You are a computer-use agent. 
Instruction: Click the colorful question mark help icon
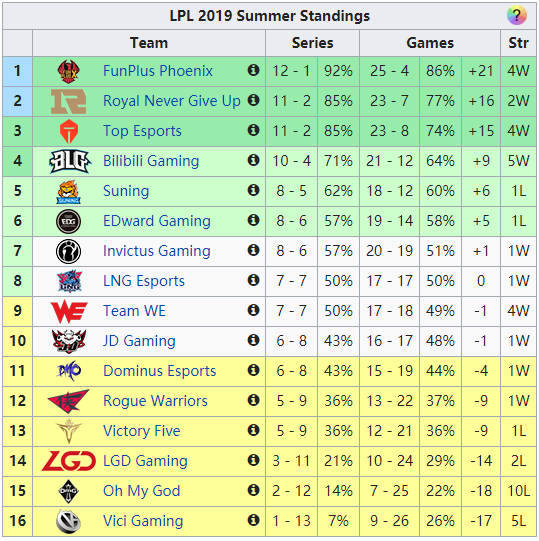(x=516, y=16)
